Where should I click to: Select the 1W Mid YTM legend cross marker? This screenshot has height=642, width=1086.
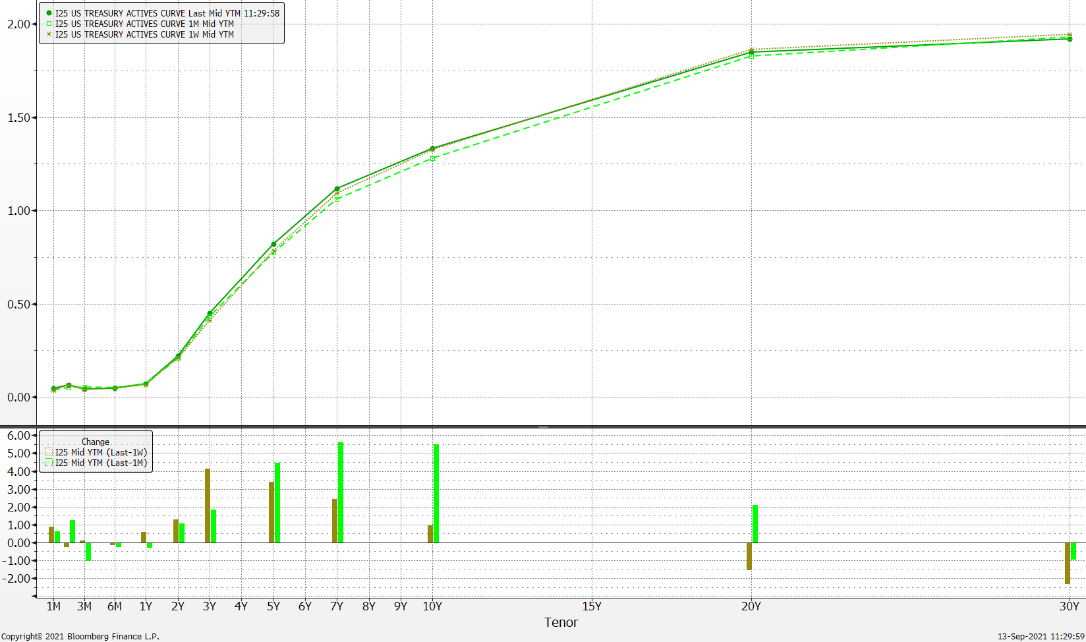[48, 34]
